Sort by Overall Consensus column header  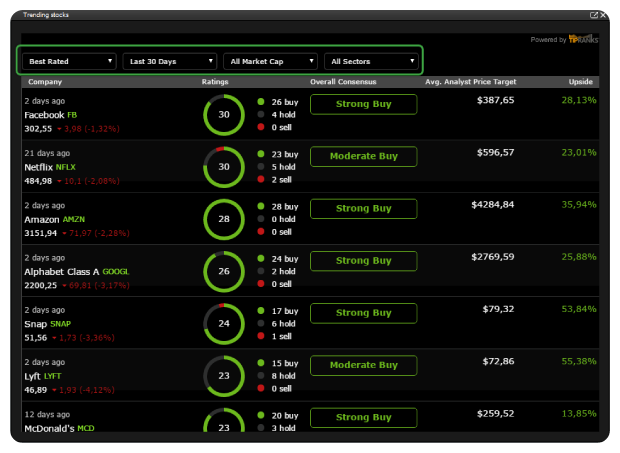(x=343, y=82)
